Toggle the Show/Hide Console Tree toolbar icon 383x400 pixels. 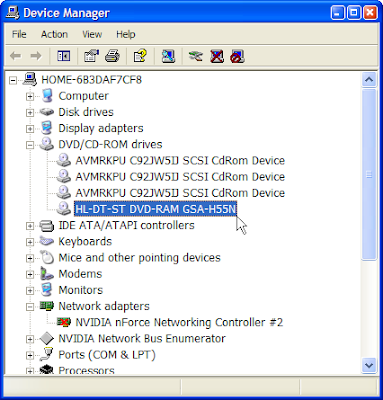point(64,56)
